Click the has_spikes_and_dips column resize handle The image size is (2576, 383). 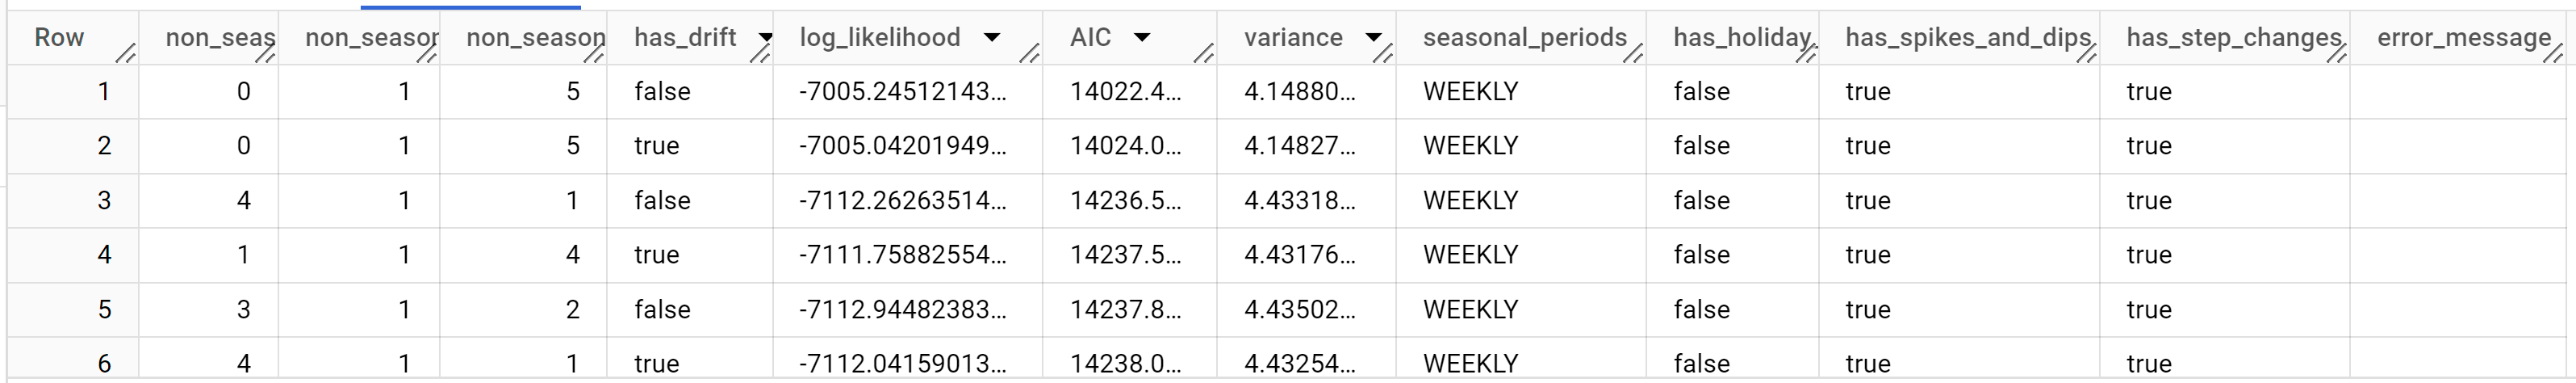2086,54
